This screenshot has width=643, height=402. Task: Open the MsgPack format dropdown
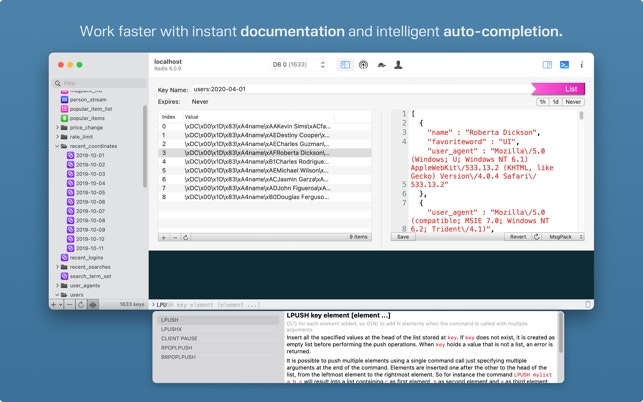coord(563,237)
